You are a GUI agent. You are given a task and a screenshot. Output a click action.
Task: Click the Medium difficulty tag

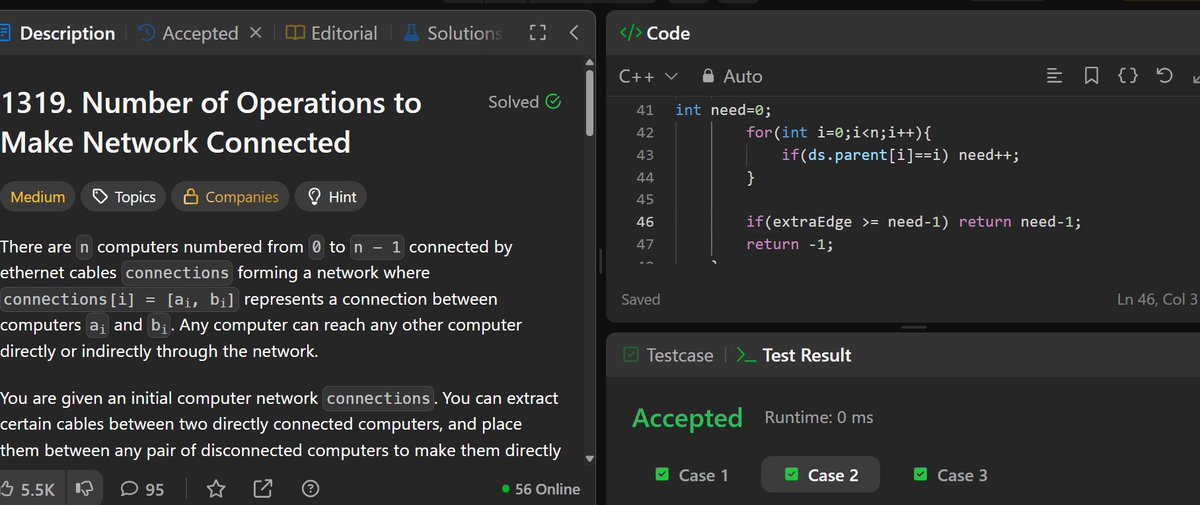pyautogui.click(x=38, y=197)
